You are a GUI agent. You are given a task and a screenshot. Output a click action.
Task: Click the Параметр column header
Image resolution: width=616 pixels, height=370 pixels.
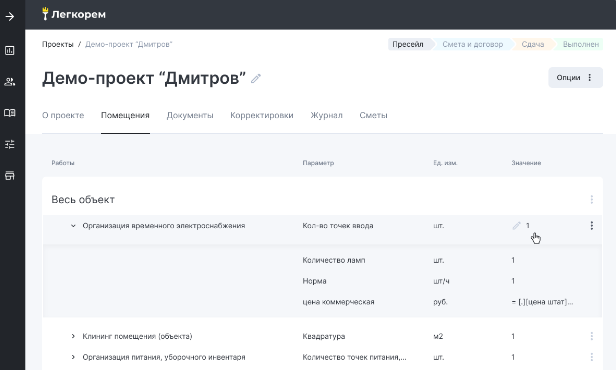pos(318,163)
